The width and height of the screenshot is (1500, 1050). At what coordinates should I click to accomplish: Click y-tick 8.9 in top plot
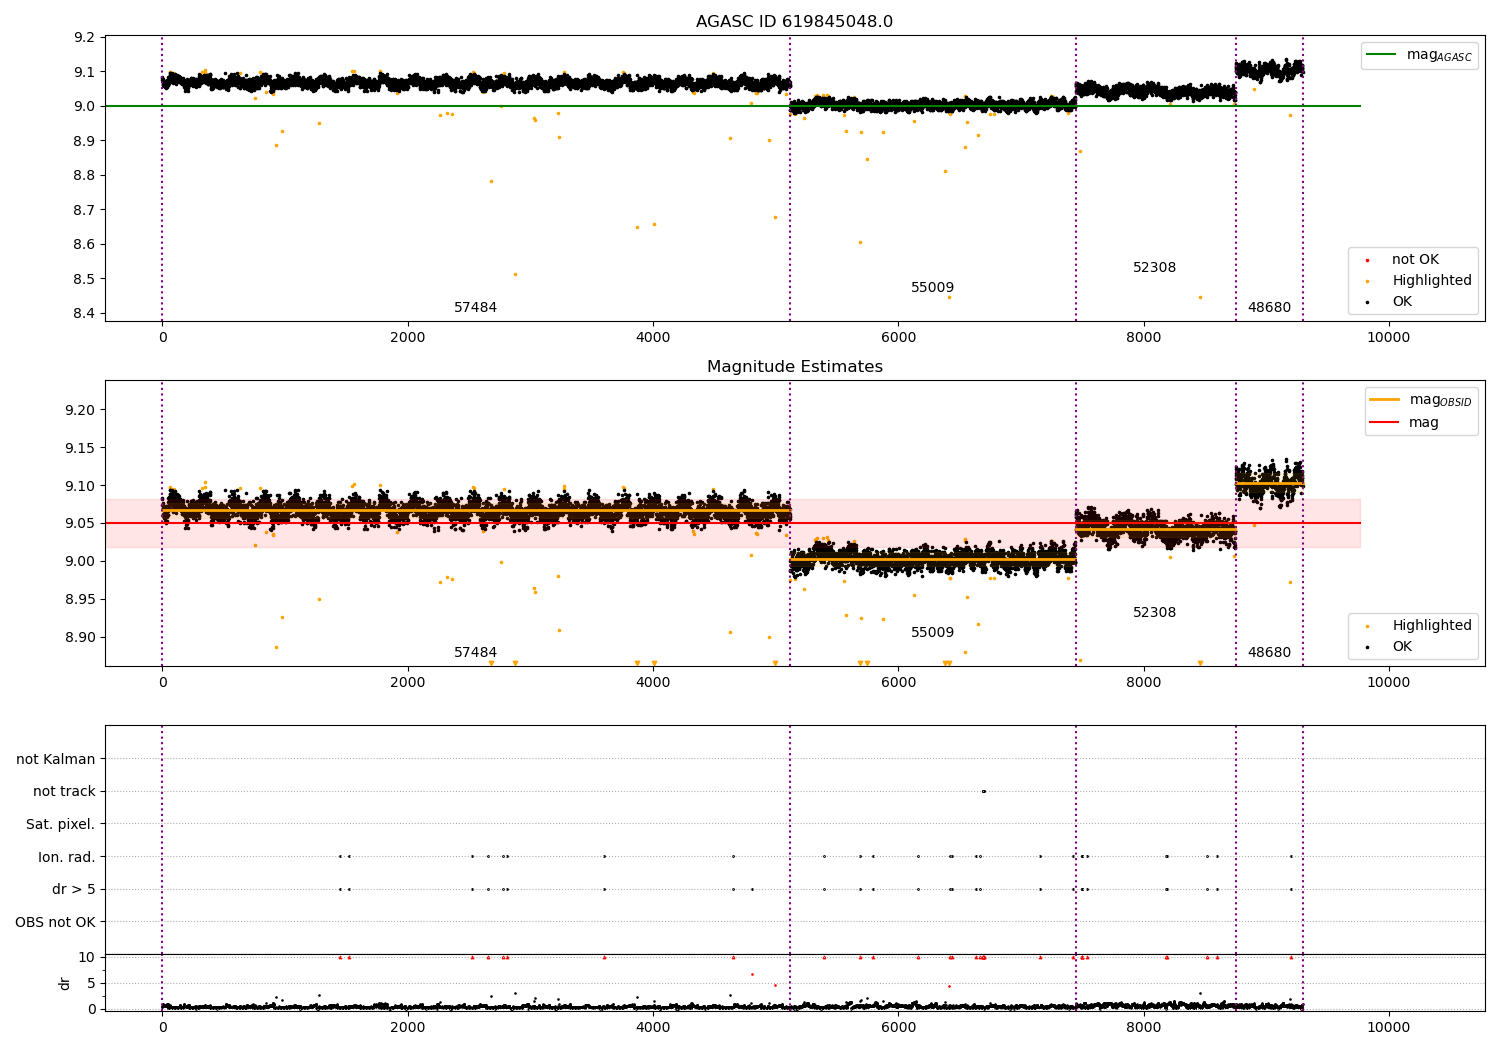[x=85, y=141]
